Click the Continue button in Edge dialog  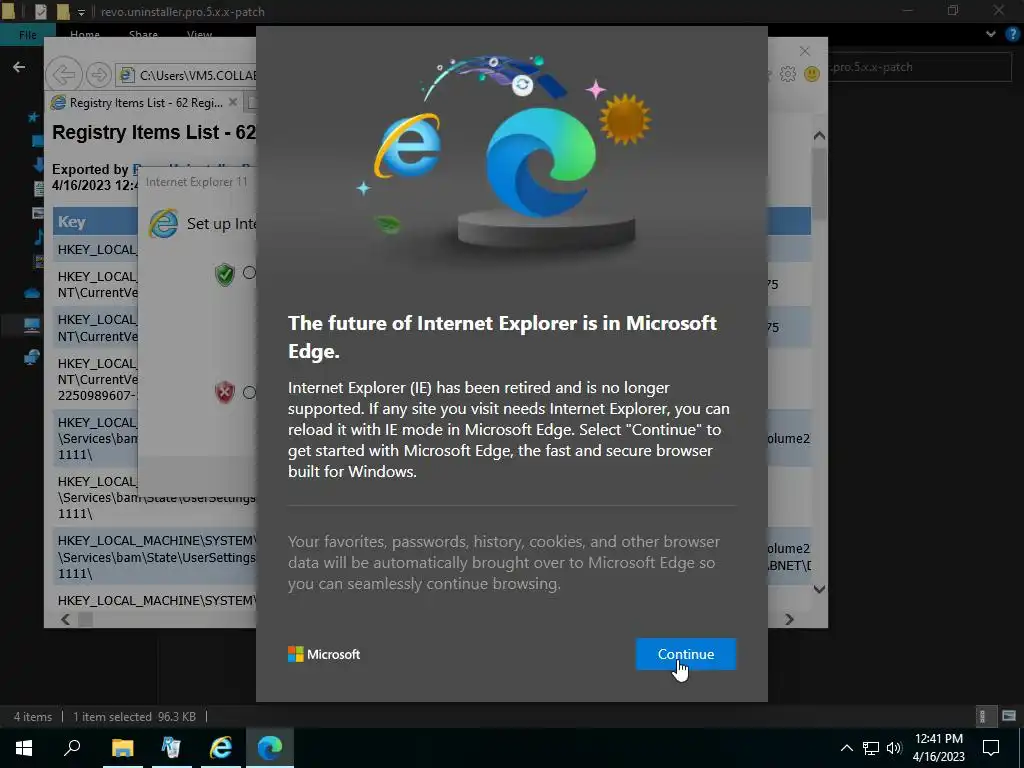[686, 654]
